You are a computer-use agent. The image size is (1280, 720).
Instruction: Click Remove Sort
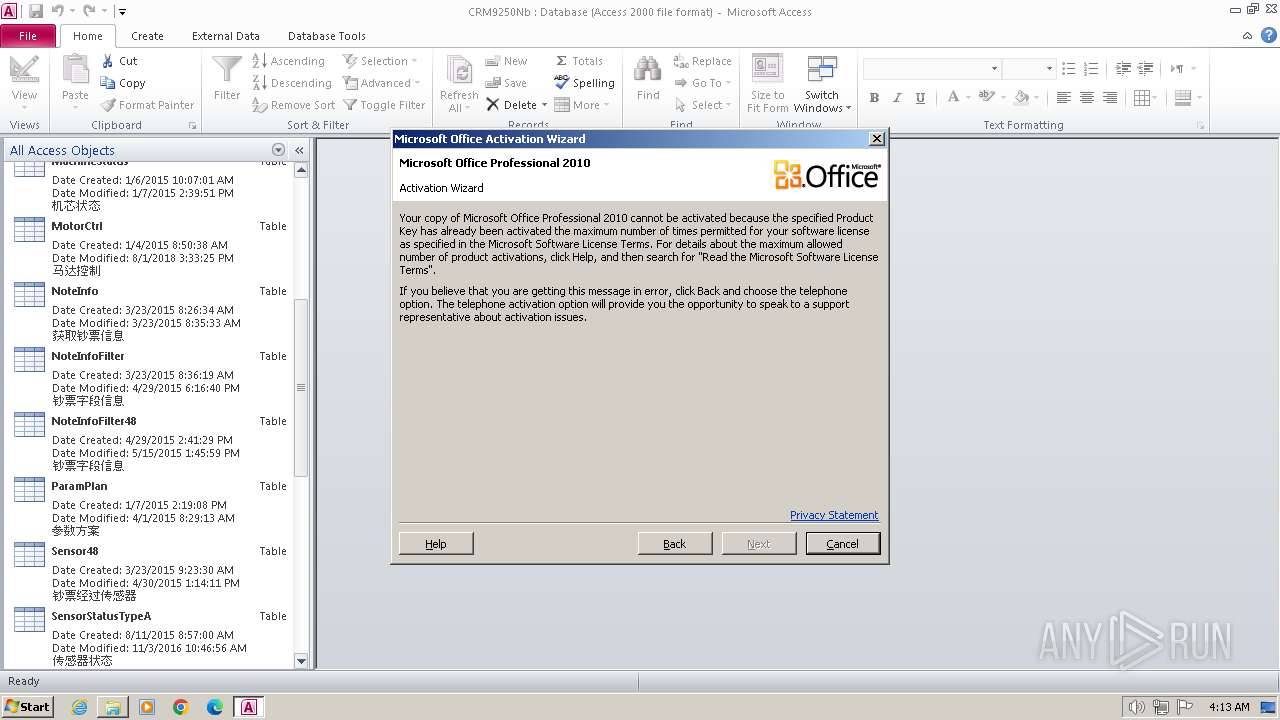(x=293, y=105)
